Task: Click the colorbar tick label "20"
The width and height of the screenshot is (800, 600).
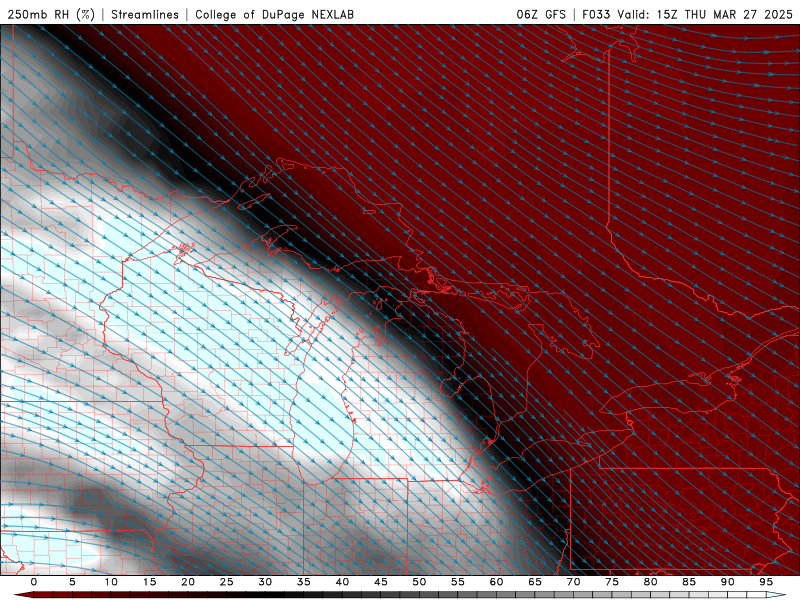Action: pos(188,582)
